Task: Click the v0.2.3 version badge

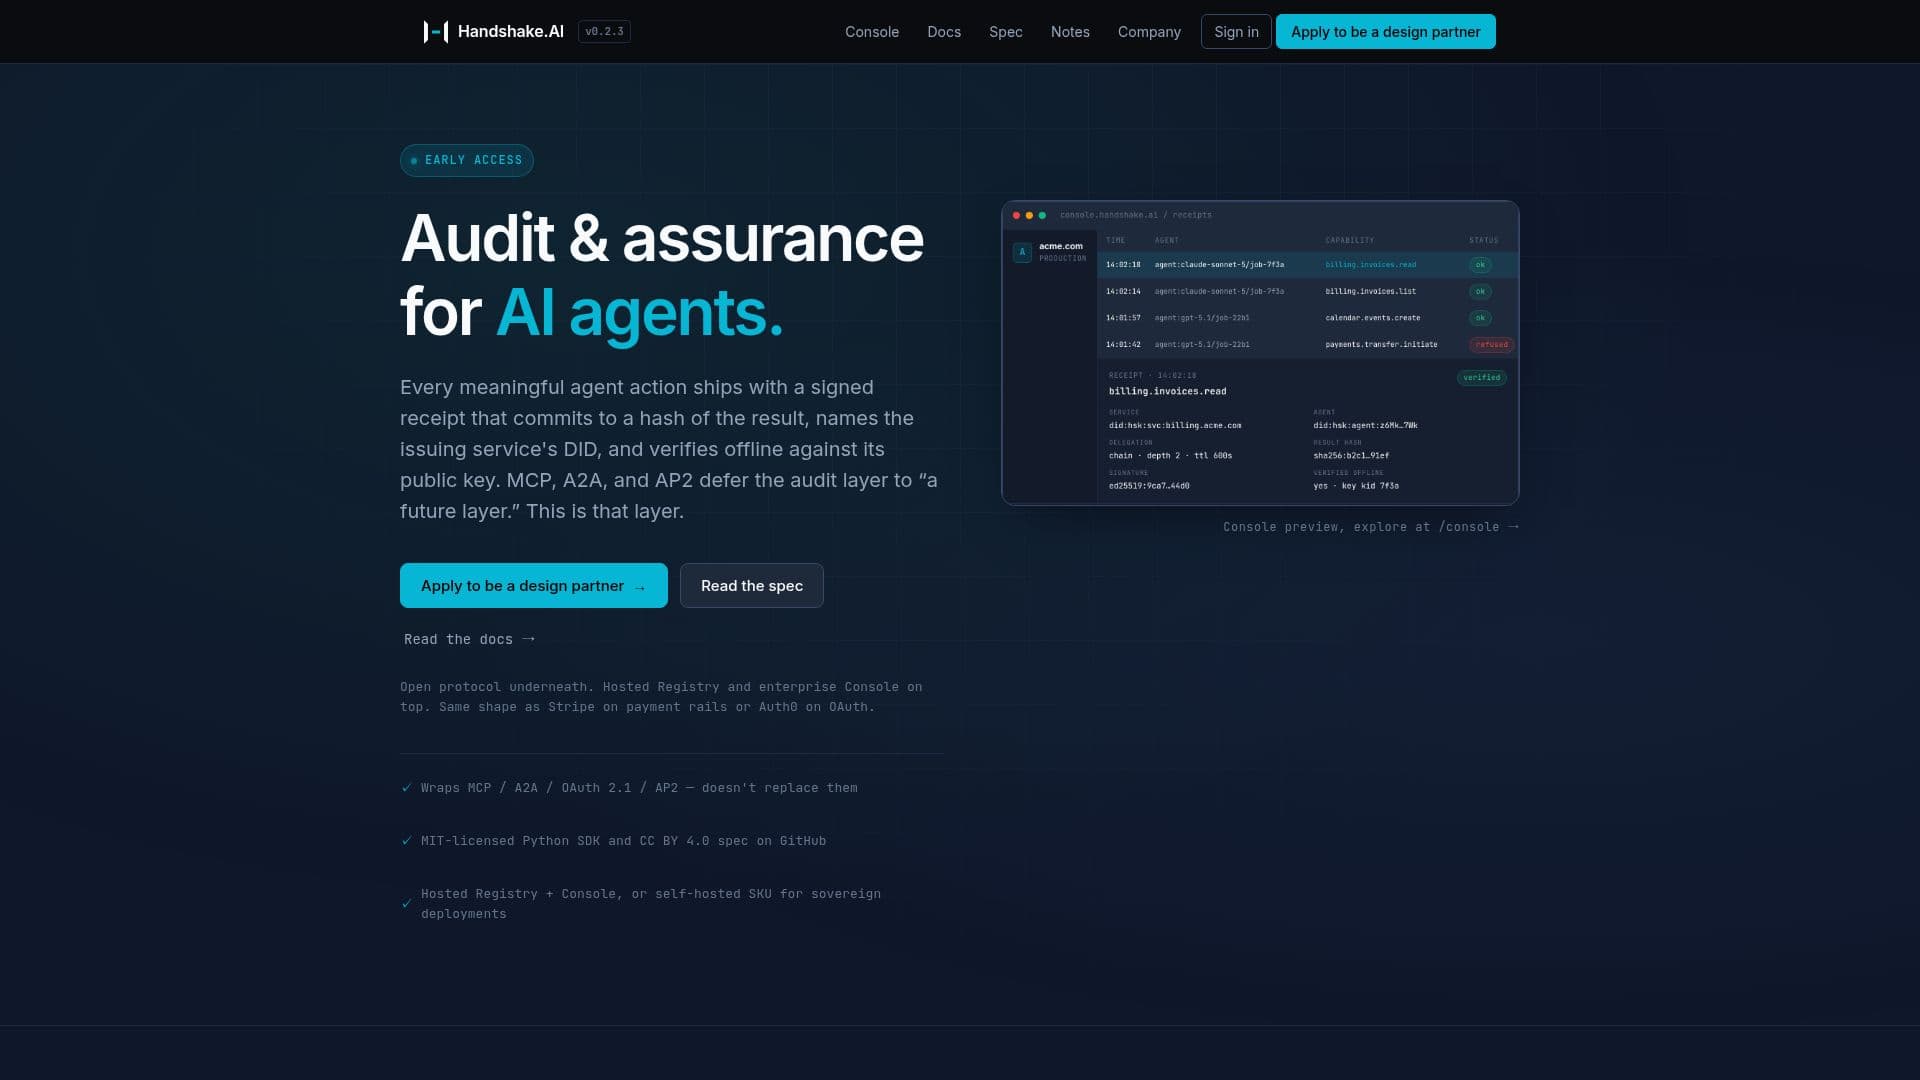Action: tap(604, 32)
